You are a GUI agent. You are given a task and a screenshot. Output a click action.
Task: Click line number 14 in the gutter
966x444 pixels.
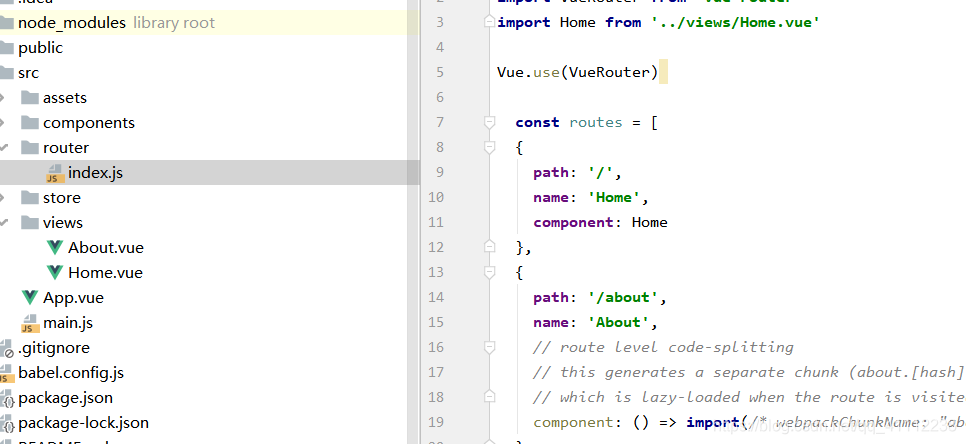point(436,297)
